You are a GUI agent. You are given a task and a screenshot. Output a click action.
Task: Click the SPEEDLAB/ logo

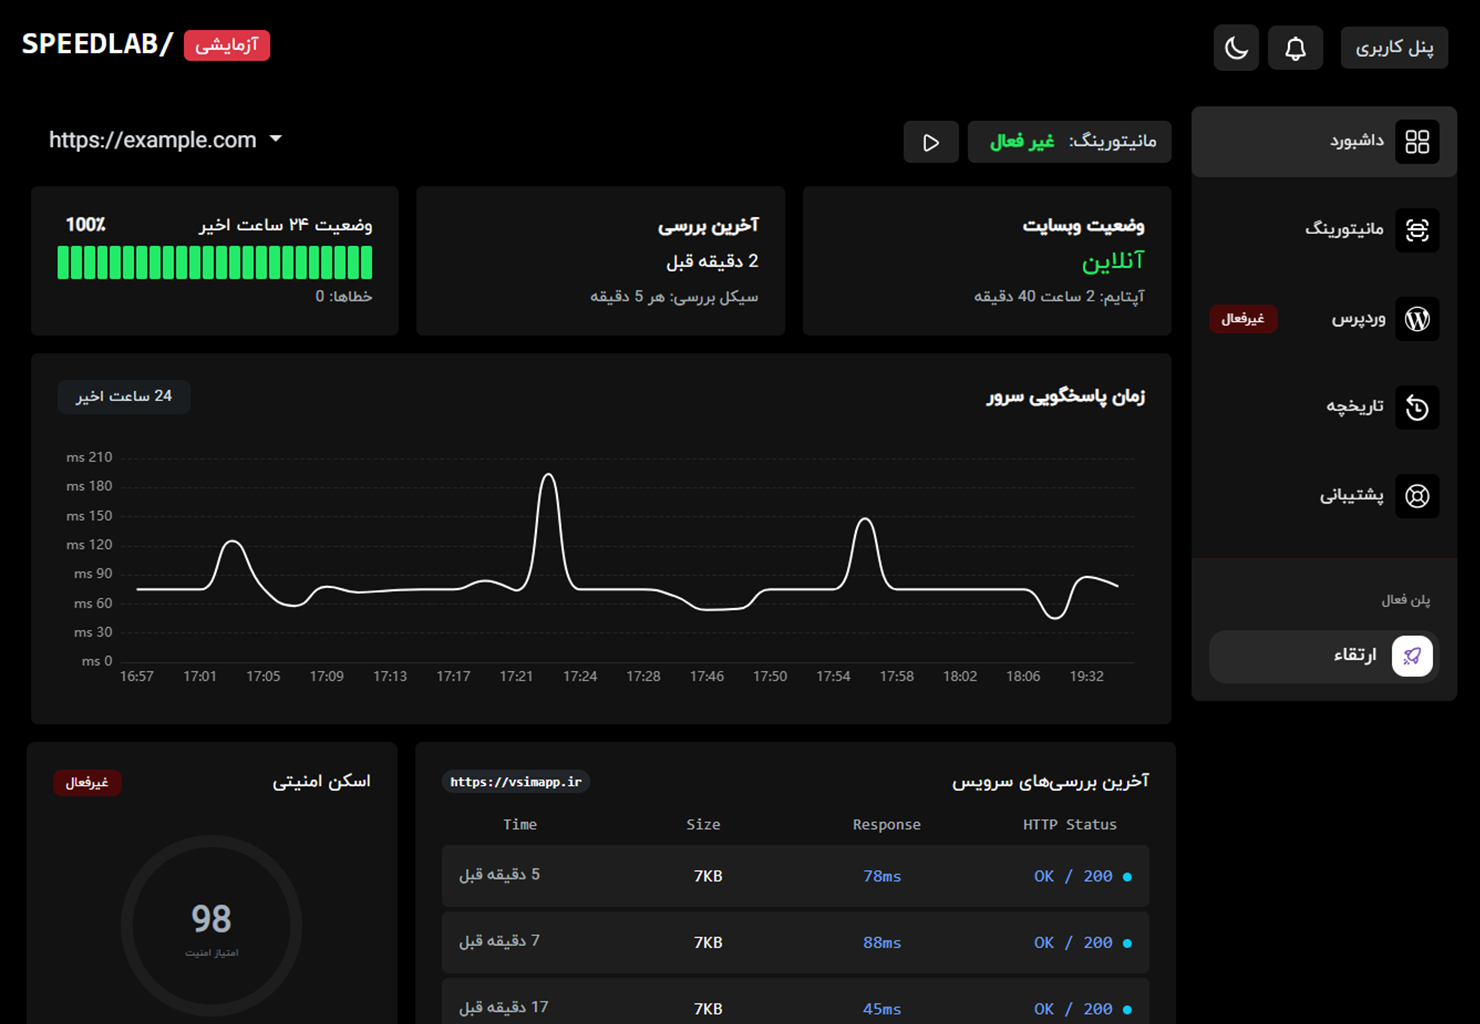[x=97, y=44]
